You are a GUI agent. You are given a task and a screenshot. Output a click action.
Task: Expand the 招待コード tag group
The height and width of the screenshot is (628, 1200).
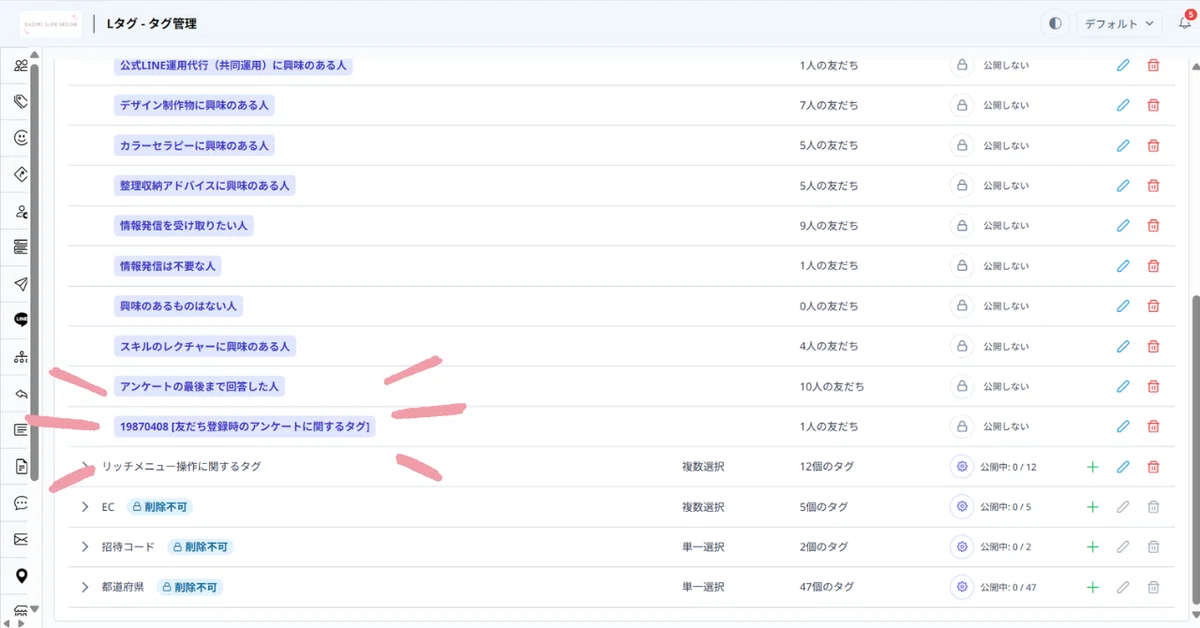point(85,547)
